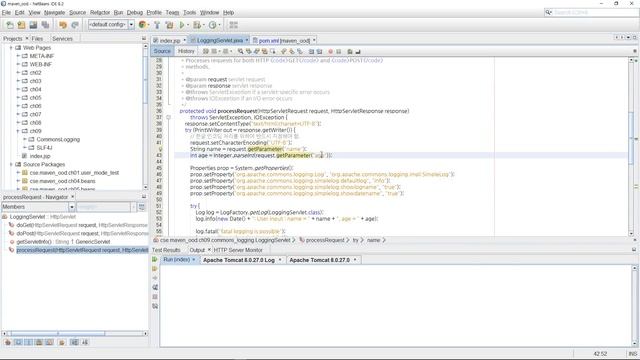
Task: Click the Last Edit editor toolbar icon
Action: (206, 51)
